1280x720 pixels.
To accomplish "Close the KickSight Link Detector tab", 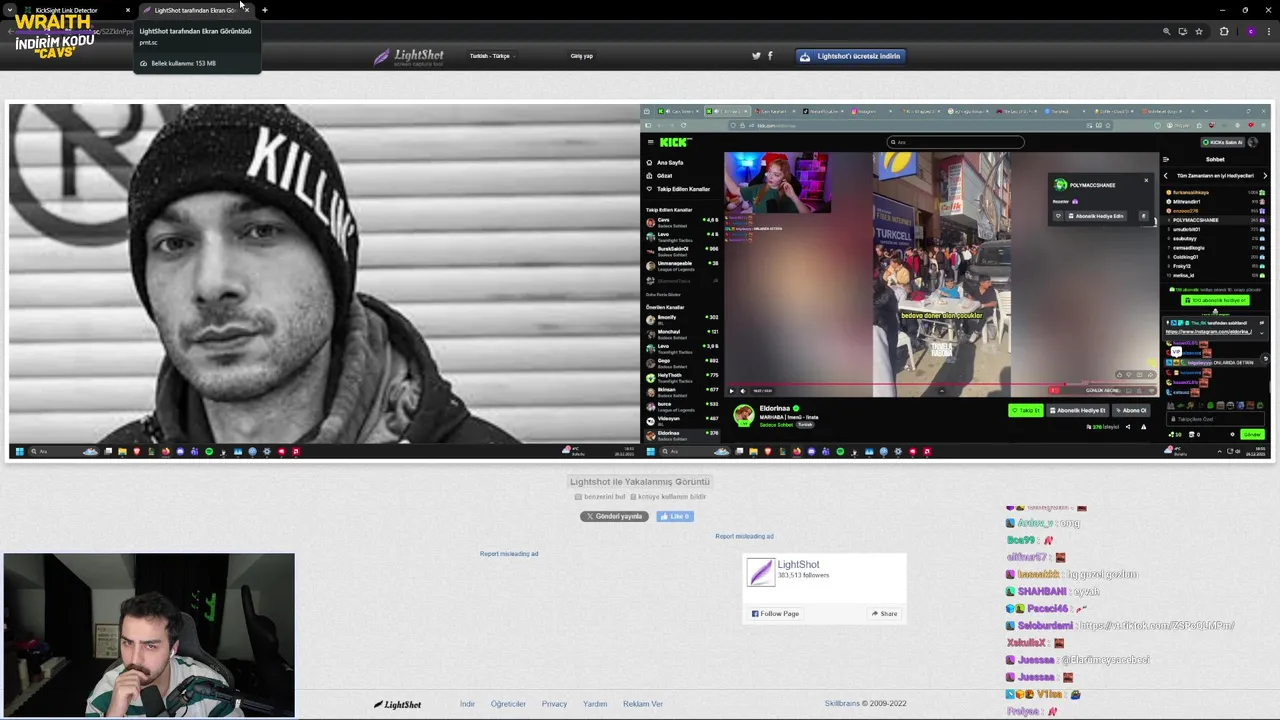I will [127, 10].
